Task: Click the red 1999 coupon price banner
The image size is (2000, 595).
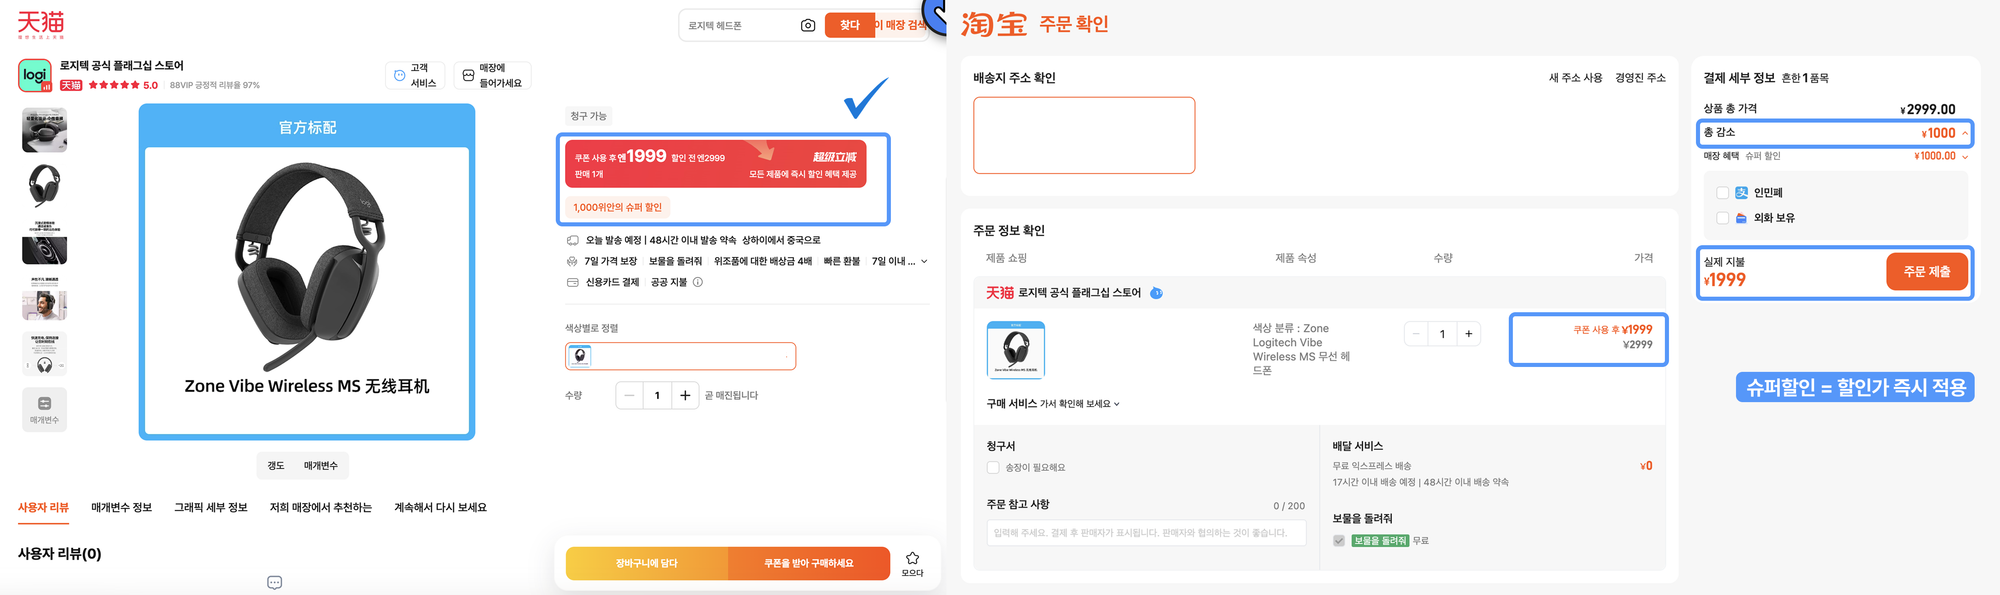Action: pyautogui.click(x=715, y=164)
